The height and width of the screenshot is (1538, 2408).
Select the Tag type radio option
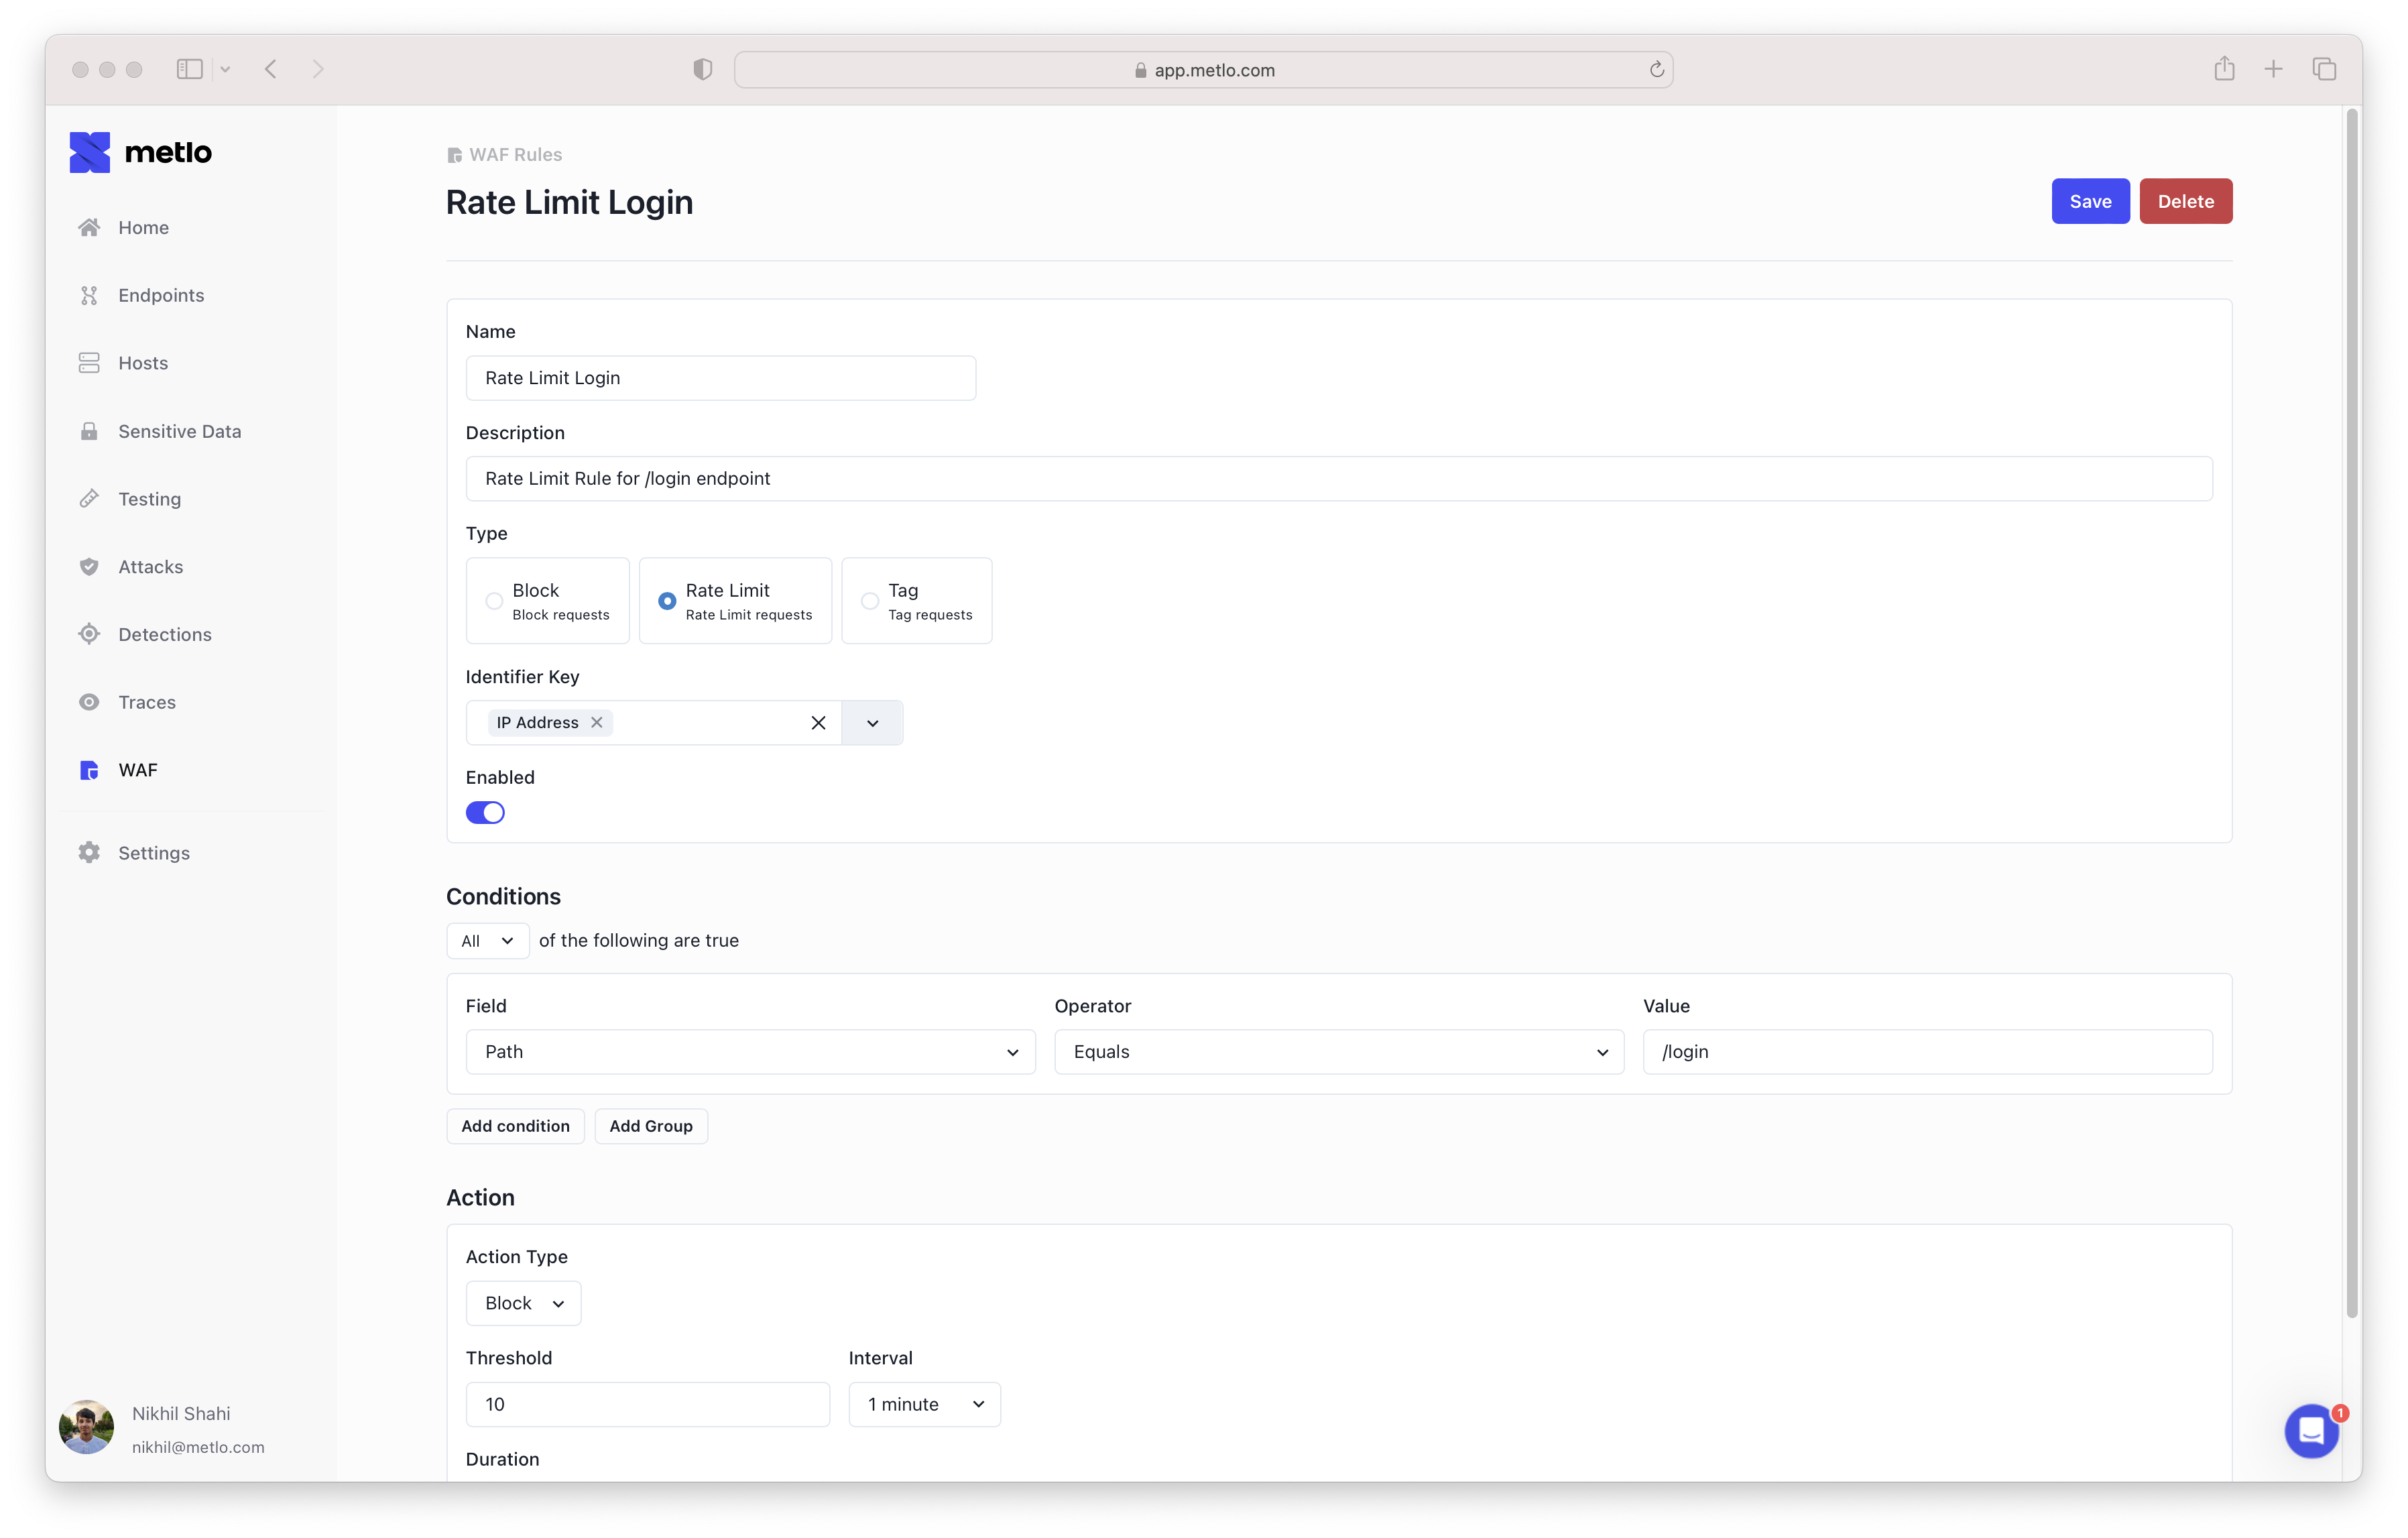tap(870, 601)
